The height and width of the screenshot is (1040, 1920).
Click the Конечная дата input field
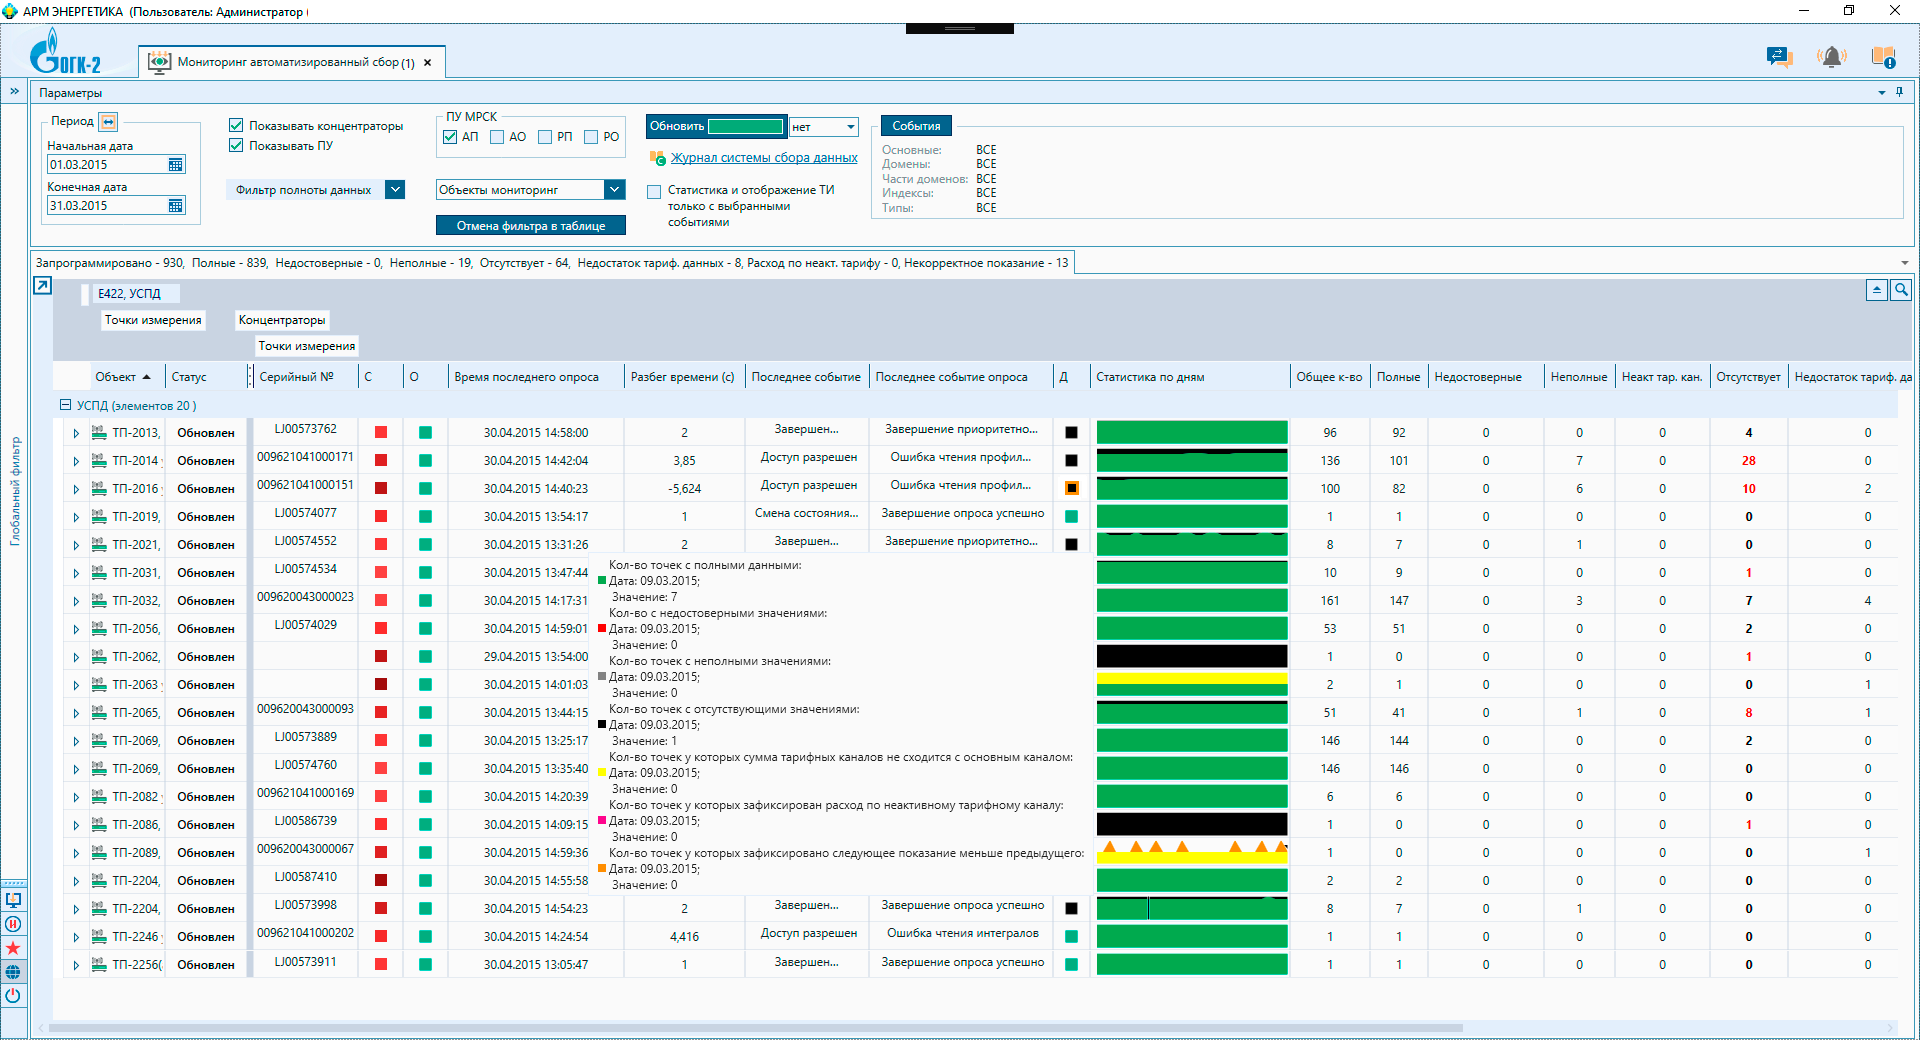click(x=107, y=206)
